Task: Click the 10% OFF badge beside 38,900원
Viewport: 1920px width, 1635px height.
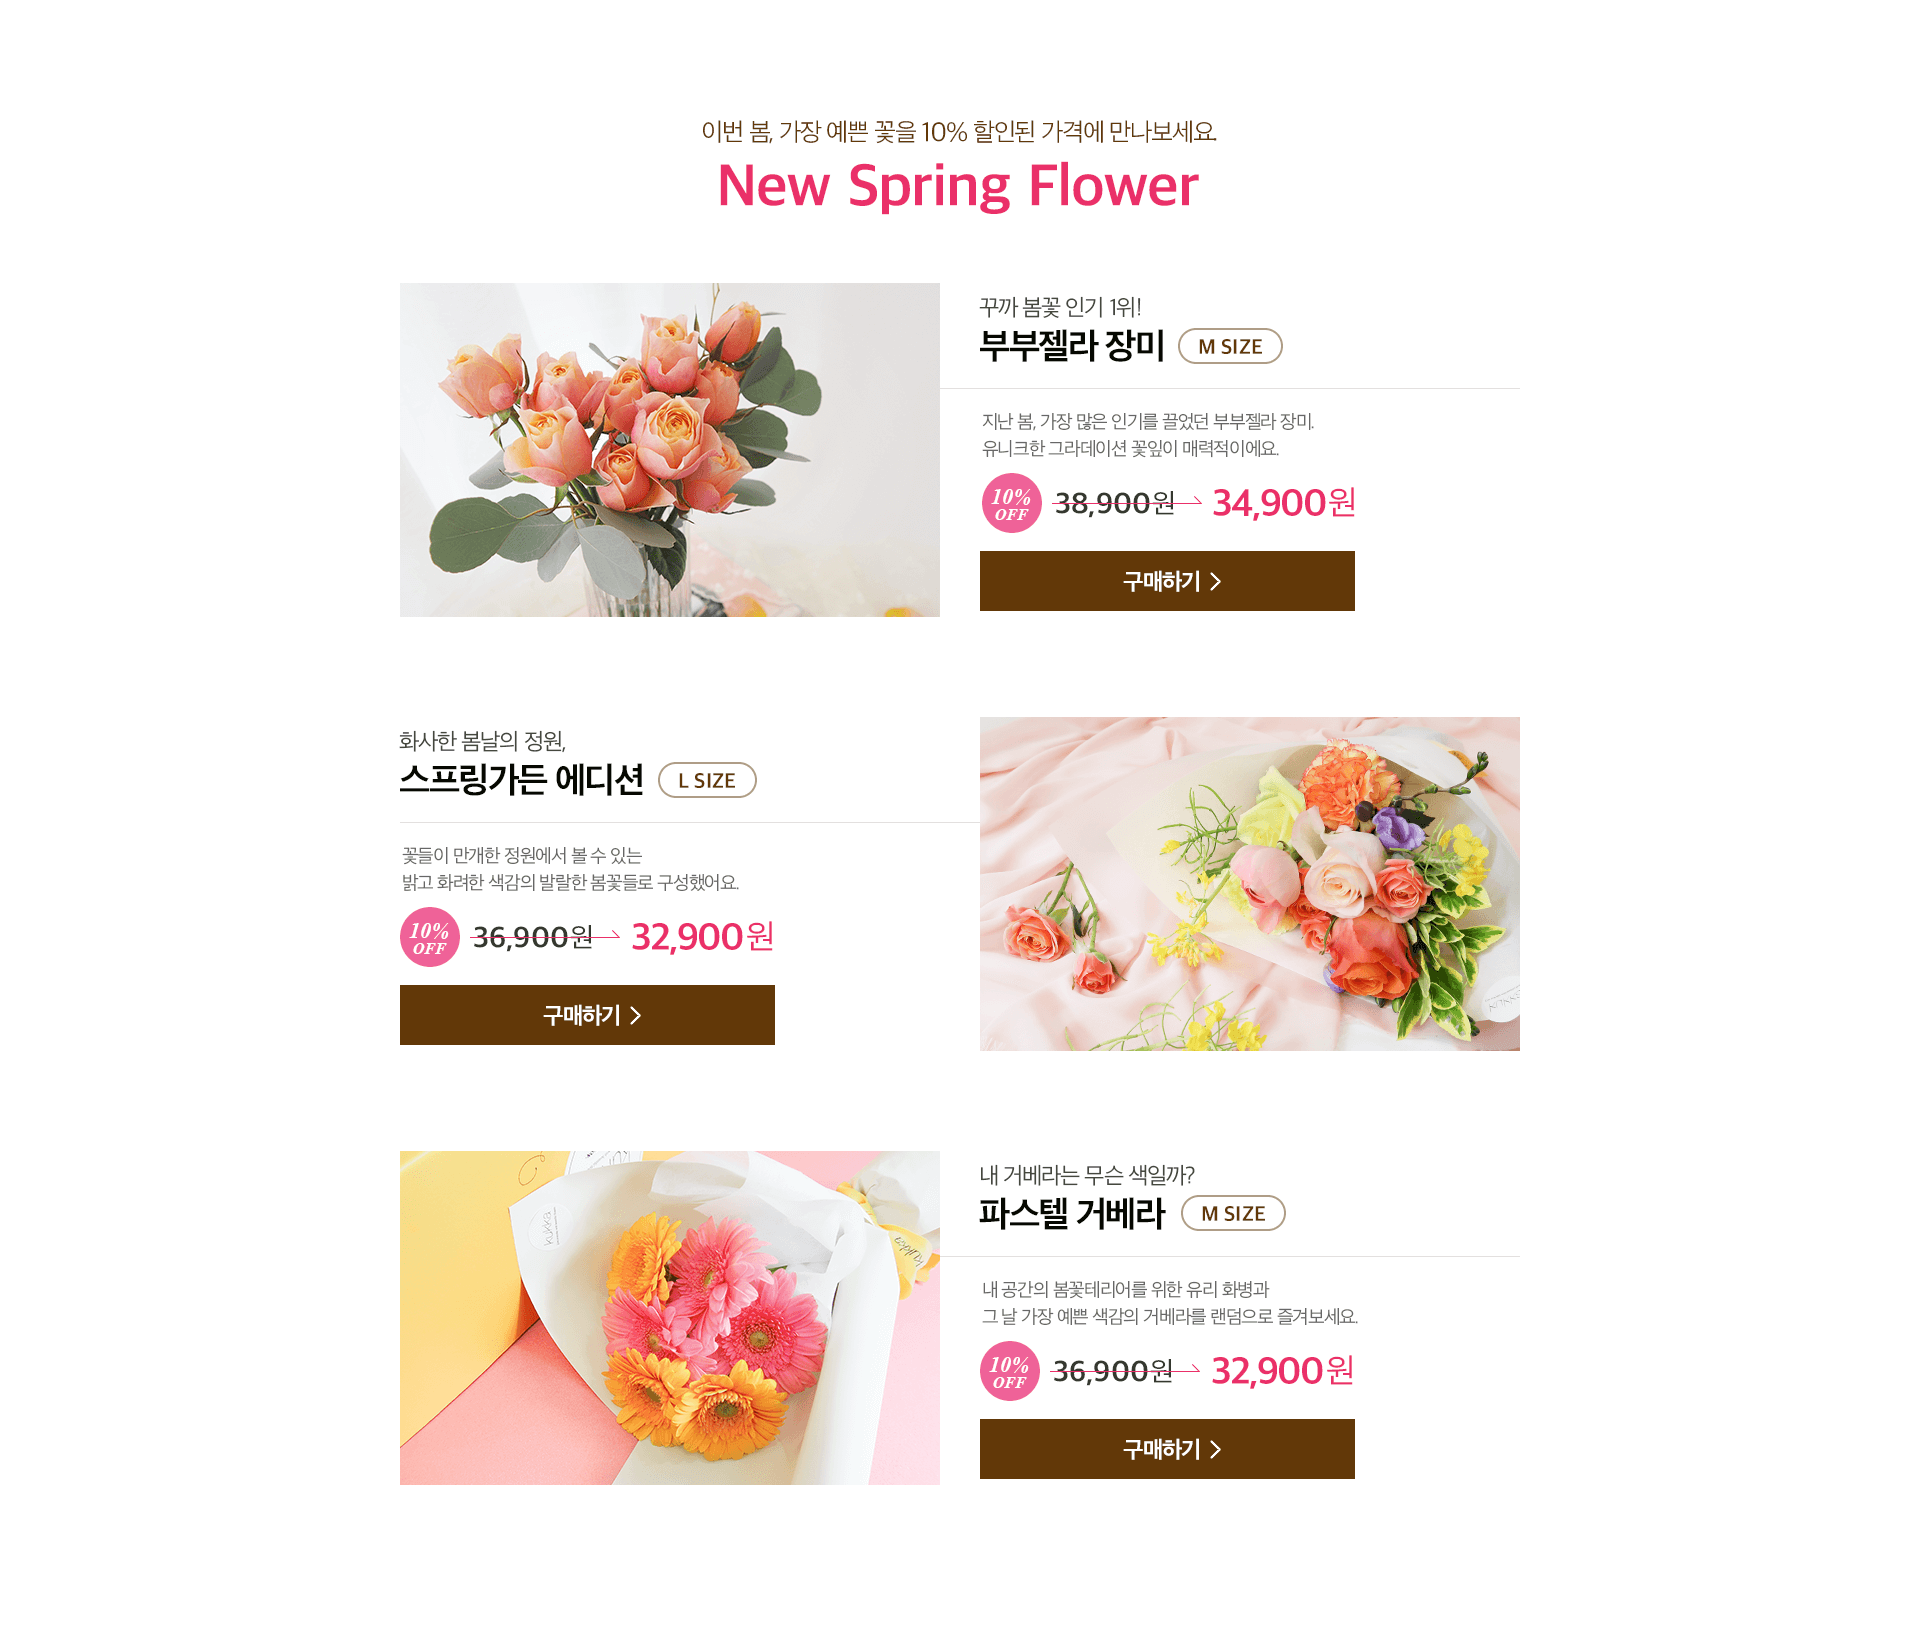Action: coord(1011,503)
